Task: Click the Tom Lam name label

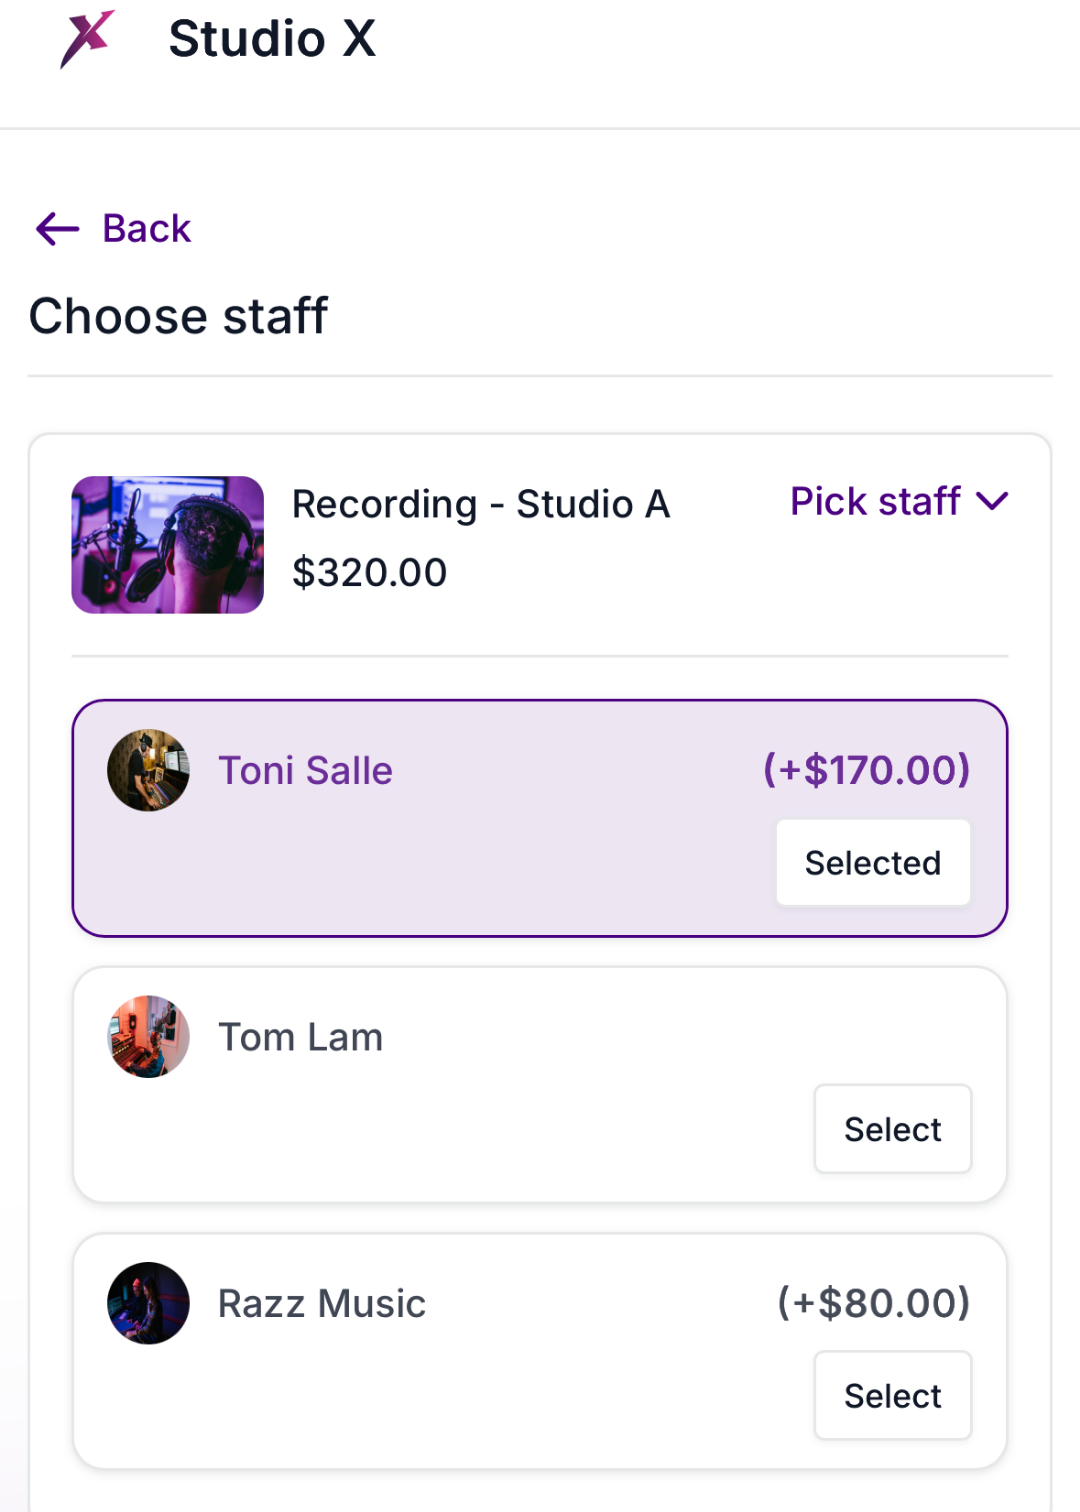Action: point(300,1038)
